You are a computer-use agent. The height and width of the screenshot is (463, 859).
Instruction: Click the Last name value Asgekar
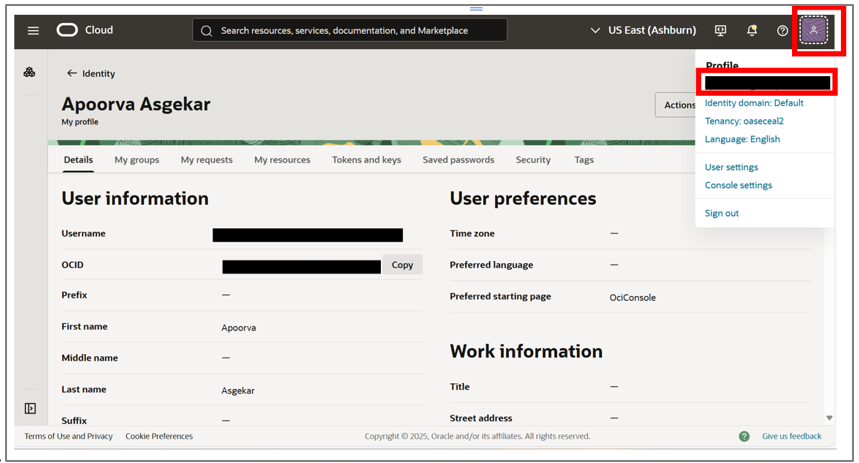click(238, 391)
